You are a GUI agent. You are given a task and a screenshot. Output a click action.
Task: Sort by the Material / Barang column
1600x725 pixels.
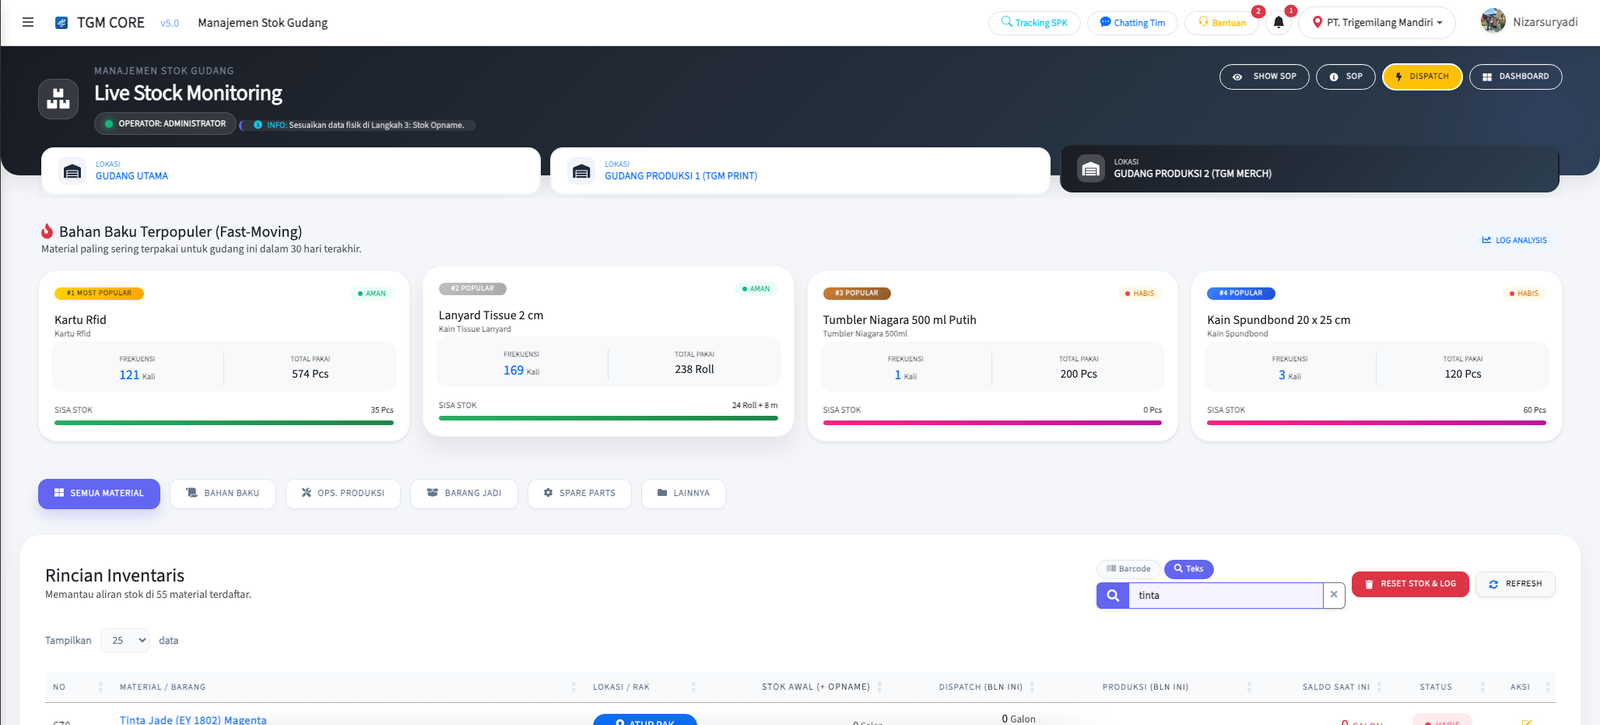tap(573, 687)
